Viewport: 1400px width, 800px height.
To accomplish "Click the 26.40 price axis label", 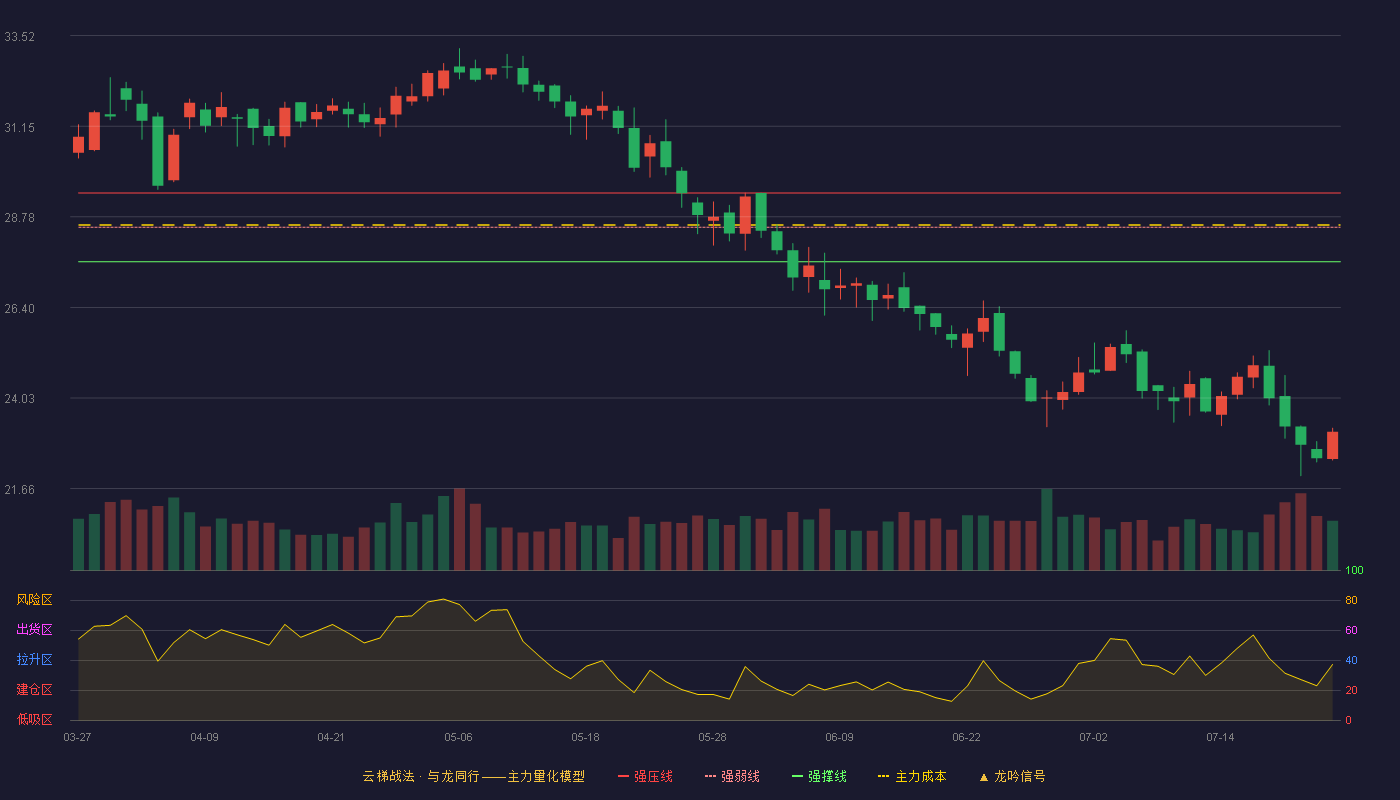I will (20, 309).
